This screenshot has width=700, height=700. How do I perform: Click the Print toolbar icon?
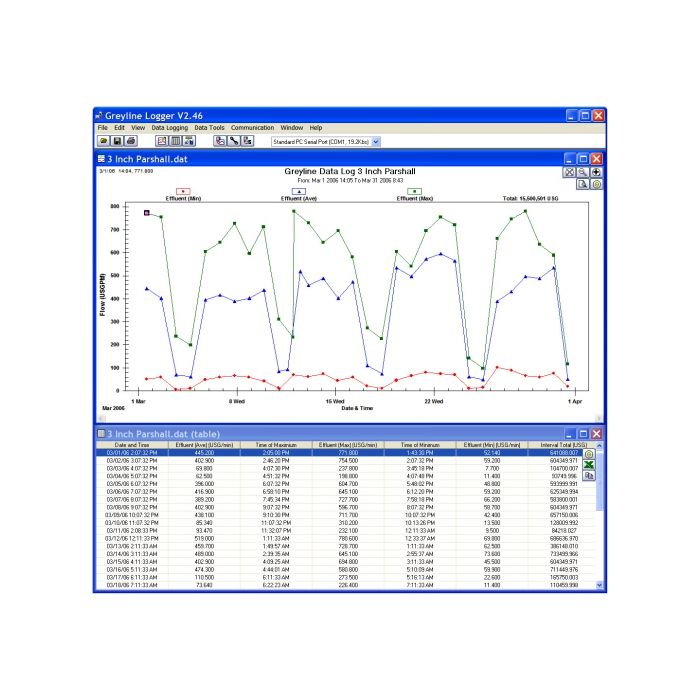click(131, 141)
